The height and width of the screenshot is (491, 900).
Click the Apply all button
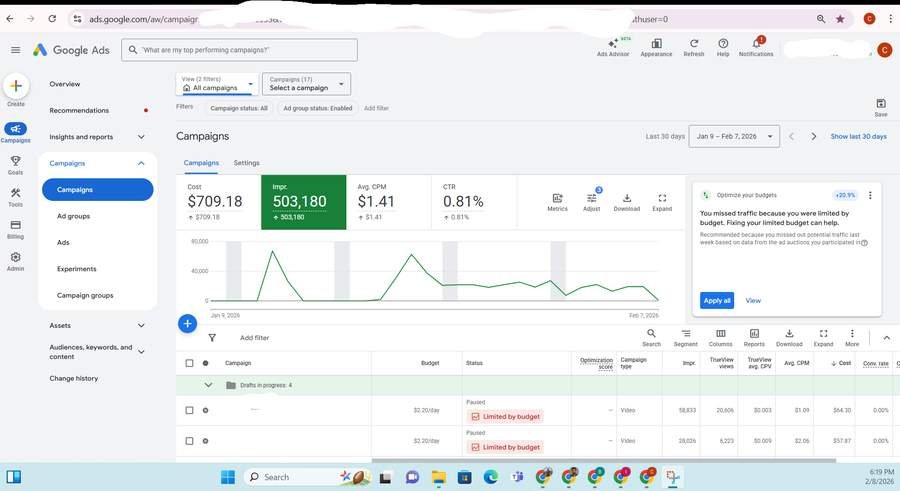(717, 300)
